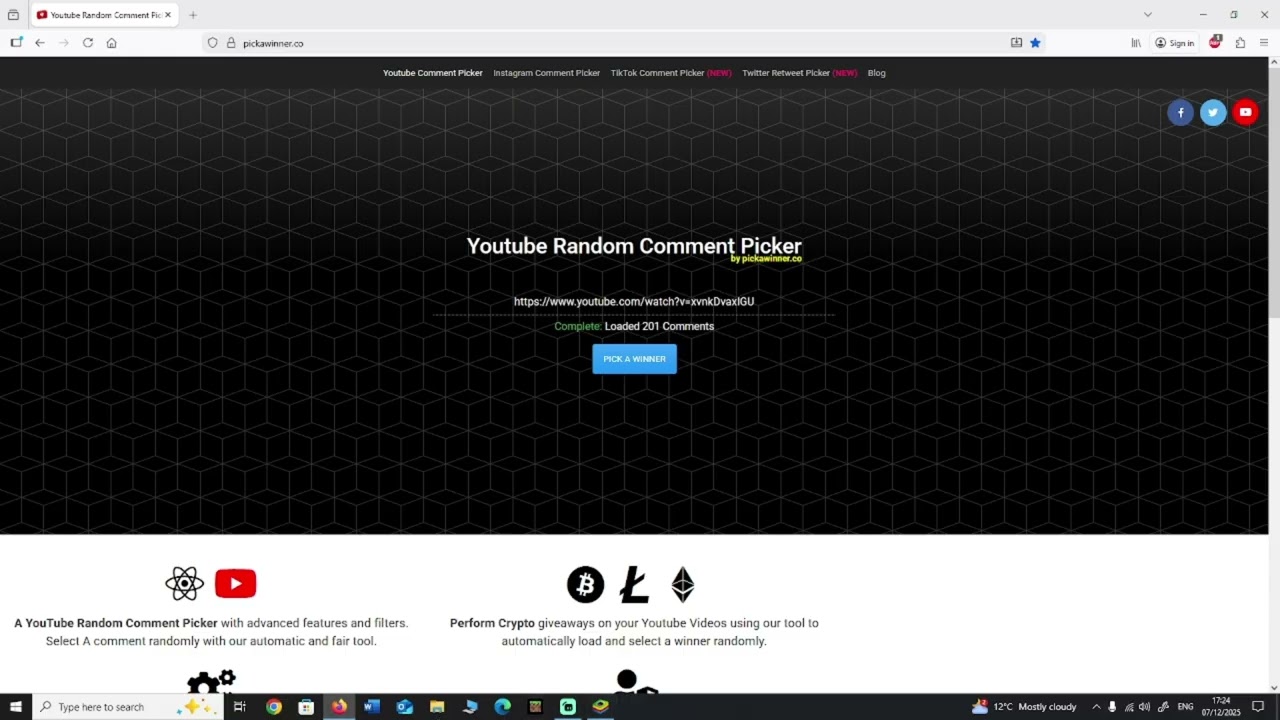The width and height of the screenshot is (1280, 720).
Task: Click the YouTube video URL field
Action: [634, 301]
